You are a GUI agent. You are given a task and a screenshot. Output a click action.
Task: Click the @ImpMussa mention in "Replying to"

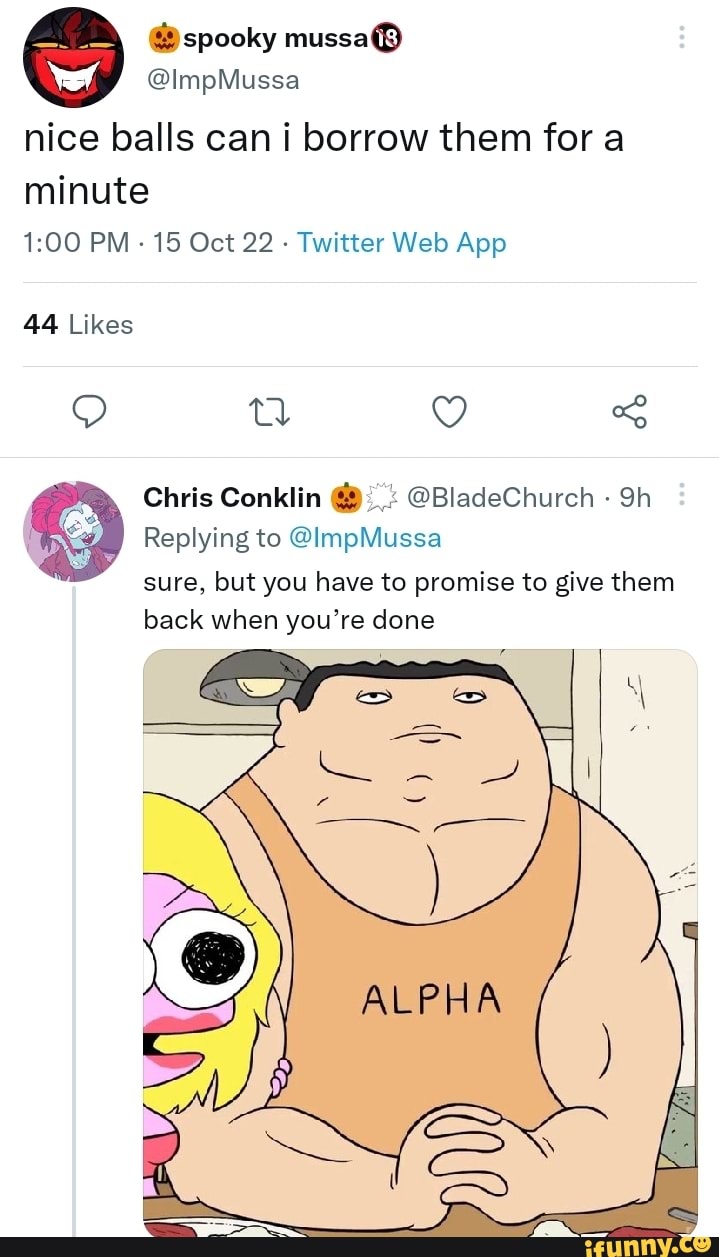(364, 539)
